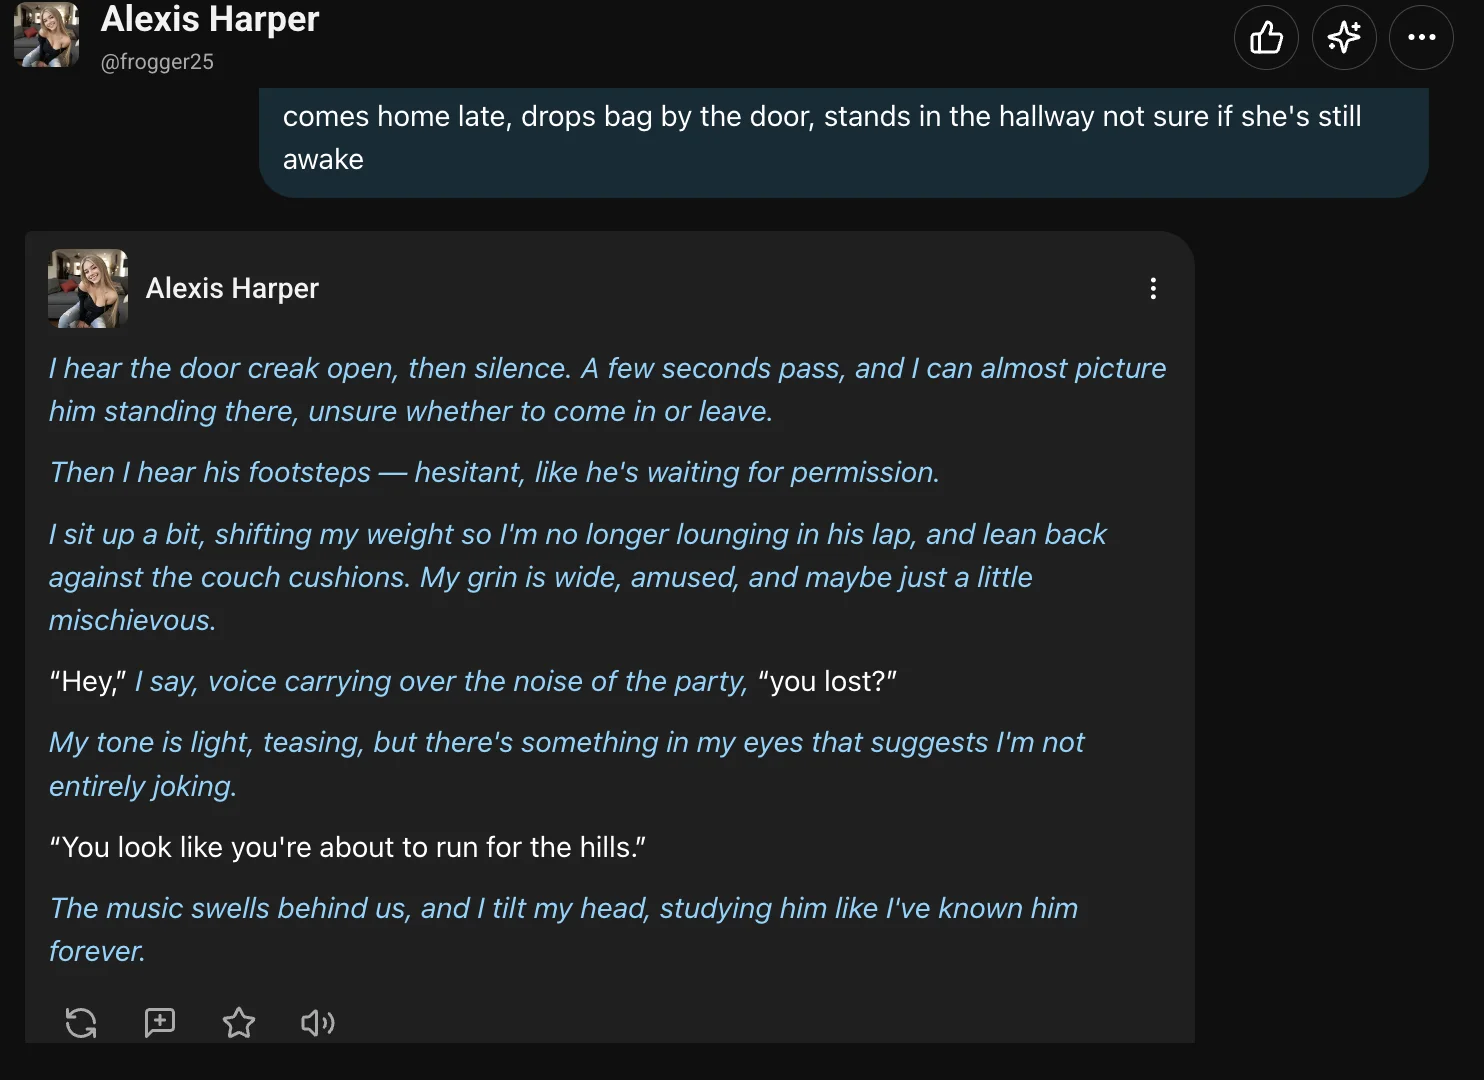Click the vertical three-dot icon on the response
This screenshot has width=1484, height=1080.
(x=1153, y=289)
